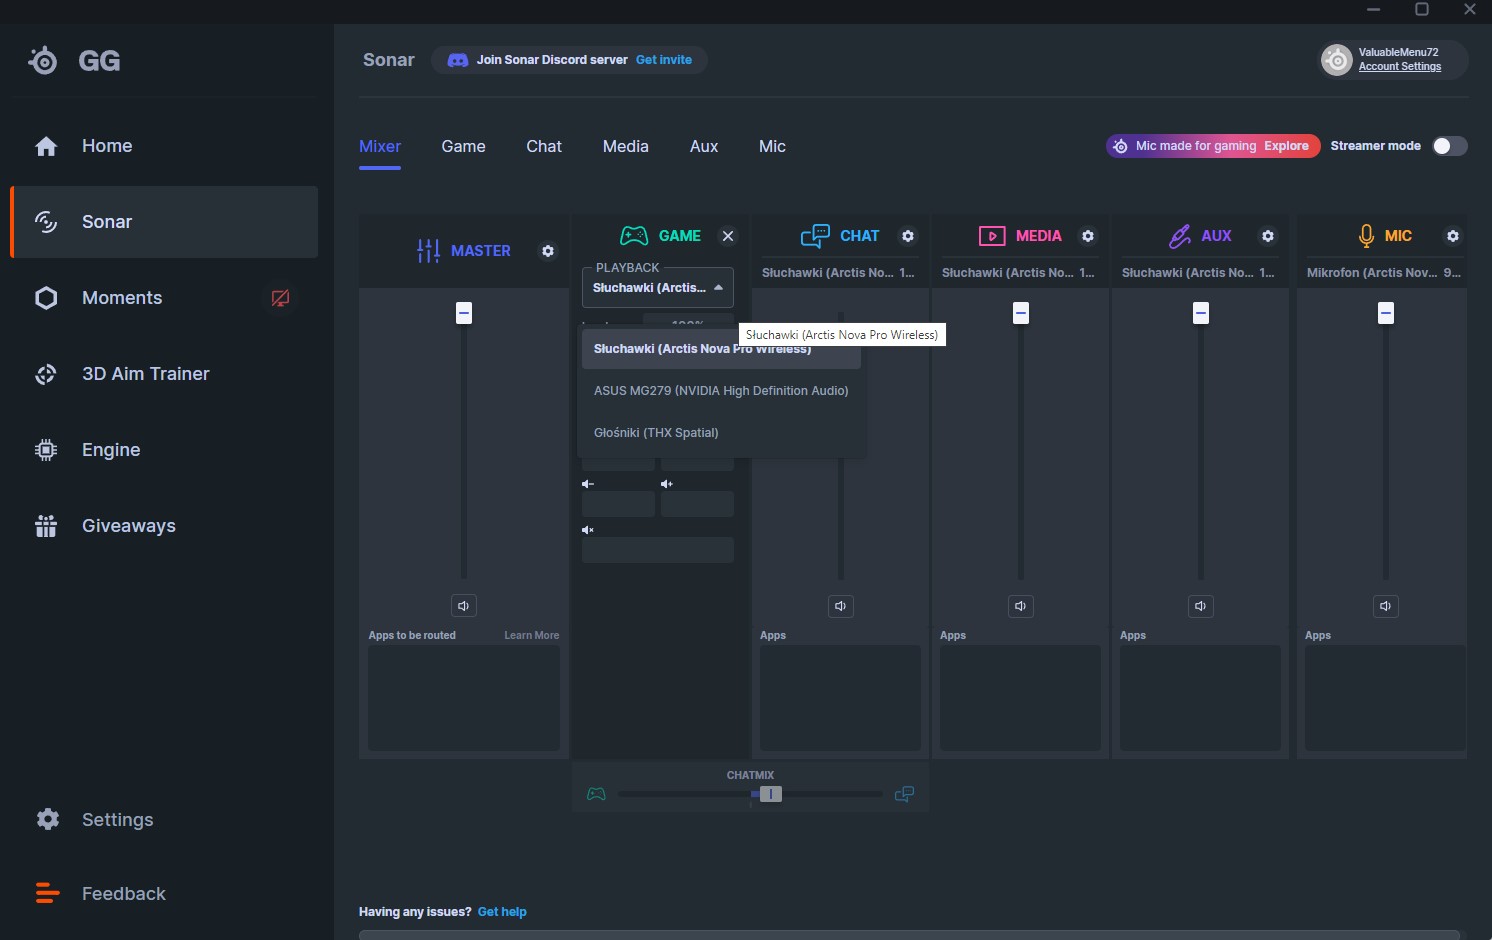The width and height of the screenshot is (1492, 940).
Task: Open the Chat channel settings gear
Action: pyautogui.click(x=908, y=236)
